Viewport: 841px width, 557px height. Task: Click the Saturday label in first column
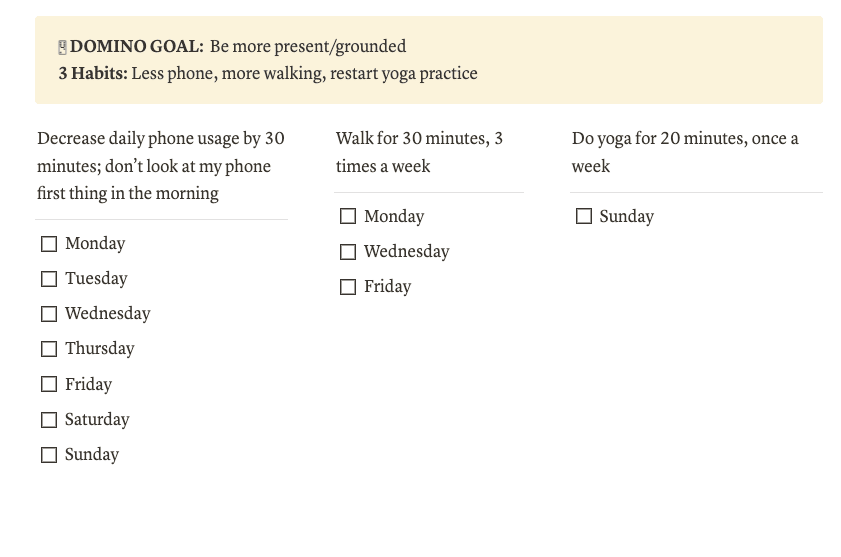click(97, 420)
